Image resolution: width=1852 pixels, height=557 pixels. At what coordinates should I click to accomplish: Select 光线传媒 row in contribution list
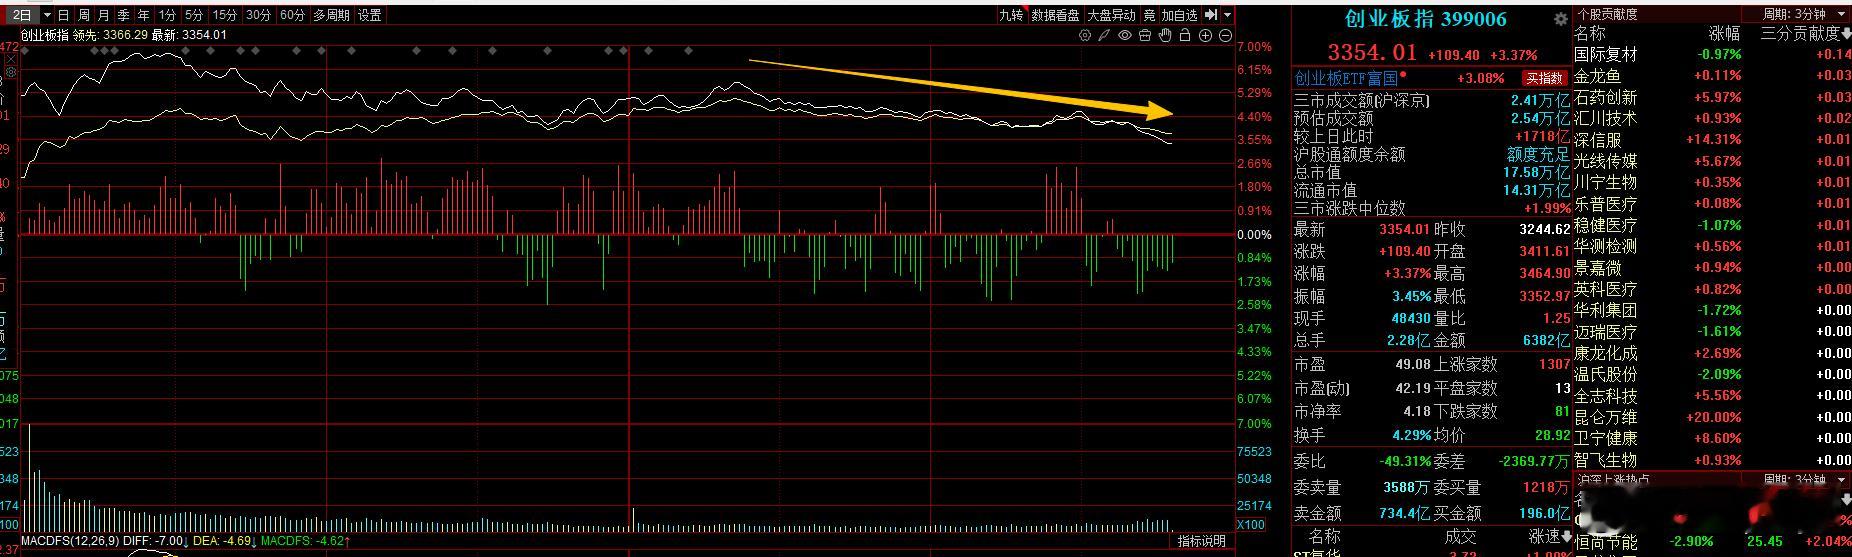(x=1712, y=161)
